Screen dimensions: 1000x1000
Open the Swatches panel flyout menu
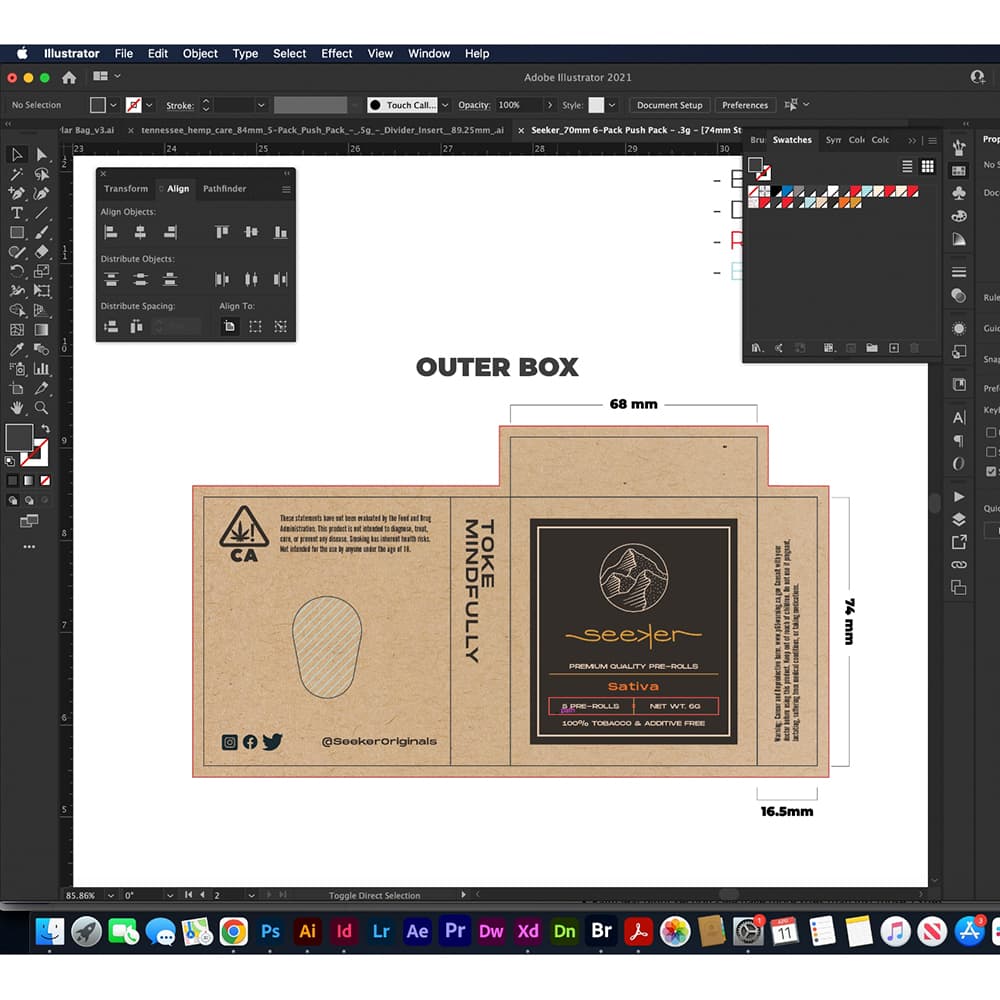point(932,140)
